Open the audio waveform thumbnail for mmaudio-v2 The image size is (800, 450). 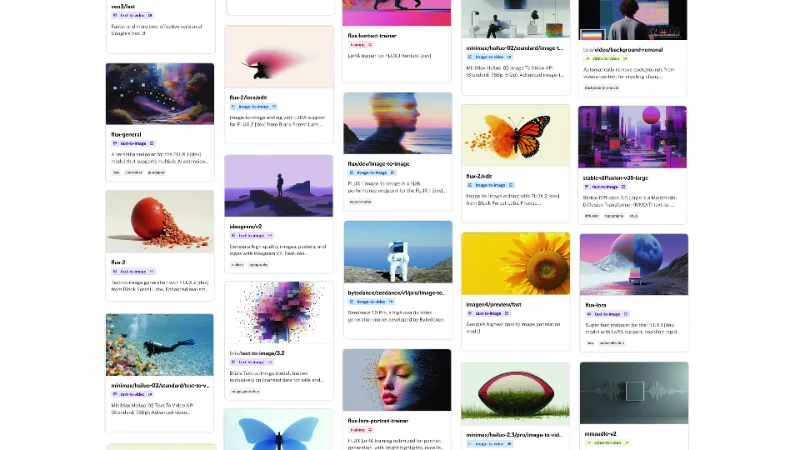coord(634,393)
